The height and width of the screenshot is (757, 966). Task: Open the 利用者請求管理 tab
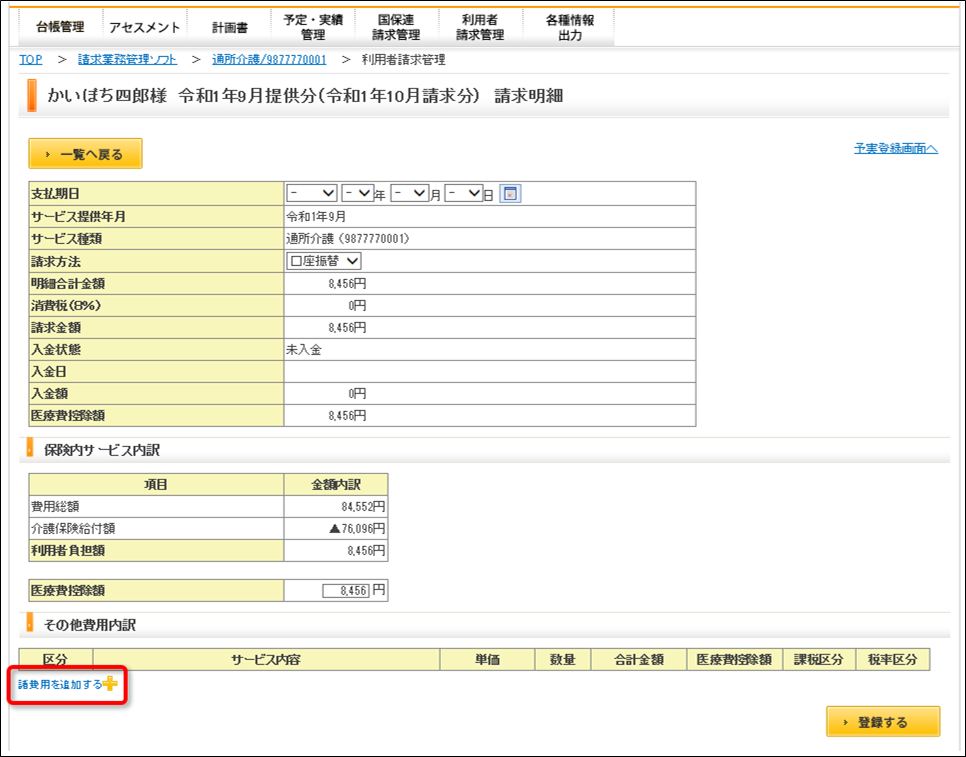(481, 27)
